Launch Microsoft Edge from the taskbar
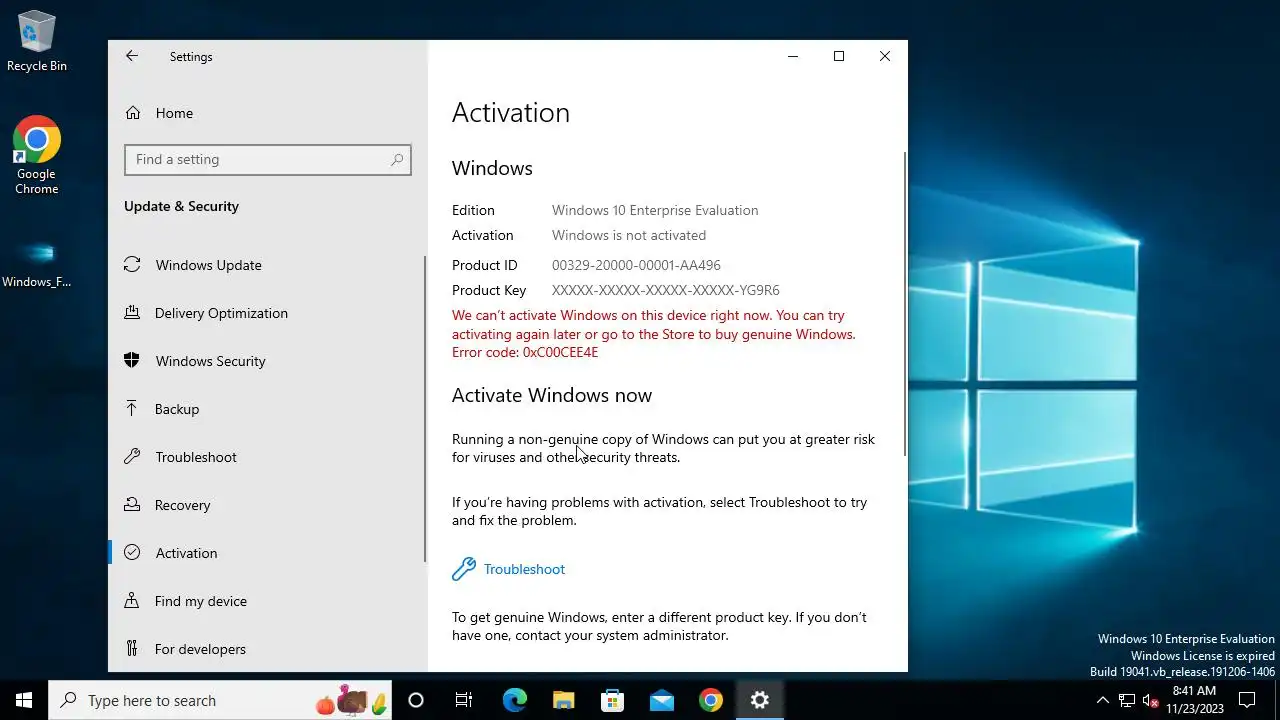Image resolution: width=1280 pixels, height=720 pixels. (x=514, y=700)
